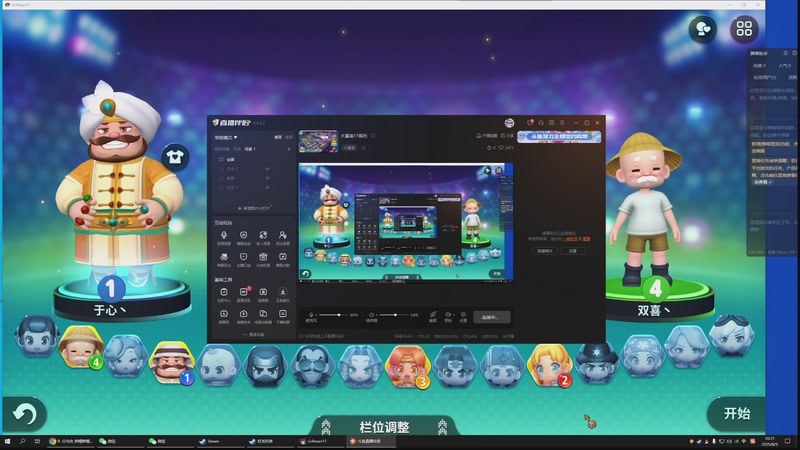Switch to the Chrome taskbar window
Image resolution: width=800 pixels, height=450 pixels.
[70, 441]
